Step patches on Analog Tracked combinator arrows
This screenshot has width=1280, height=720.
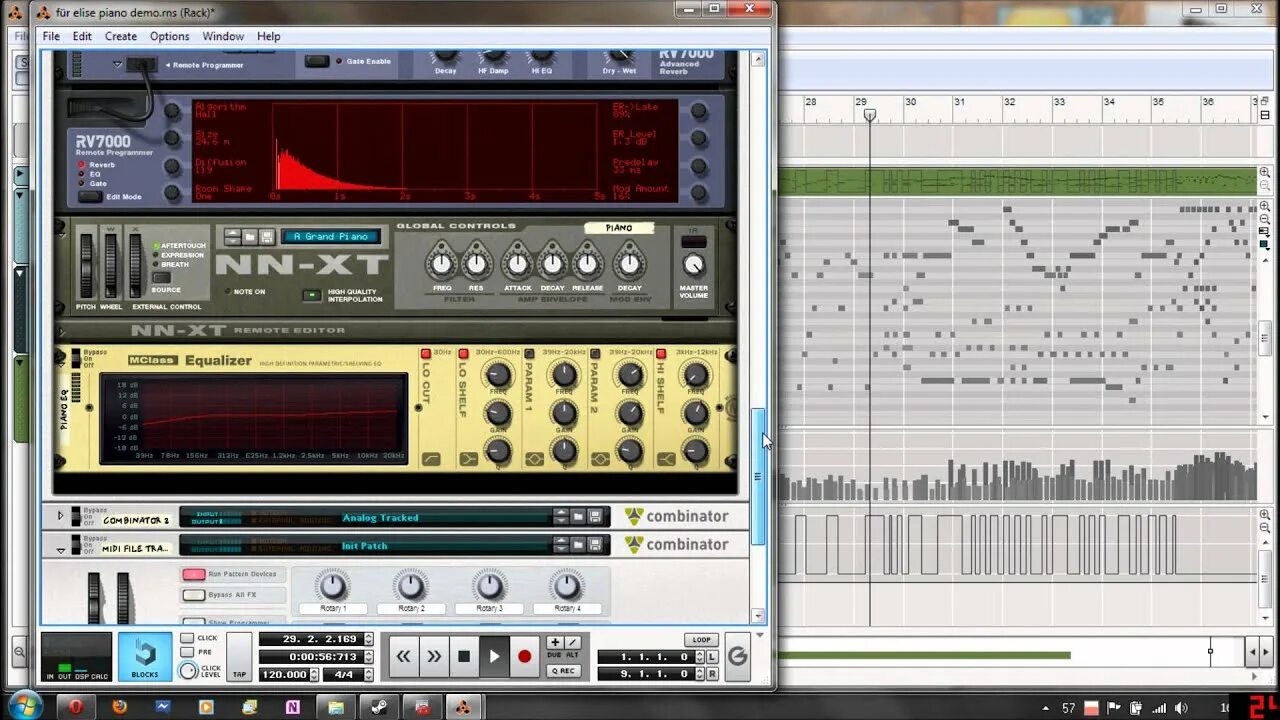click(x=561, y=517)
